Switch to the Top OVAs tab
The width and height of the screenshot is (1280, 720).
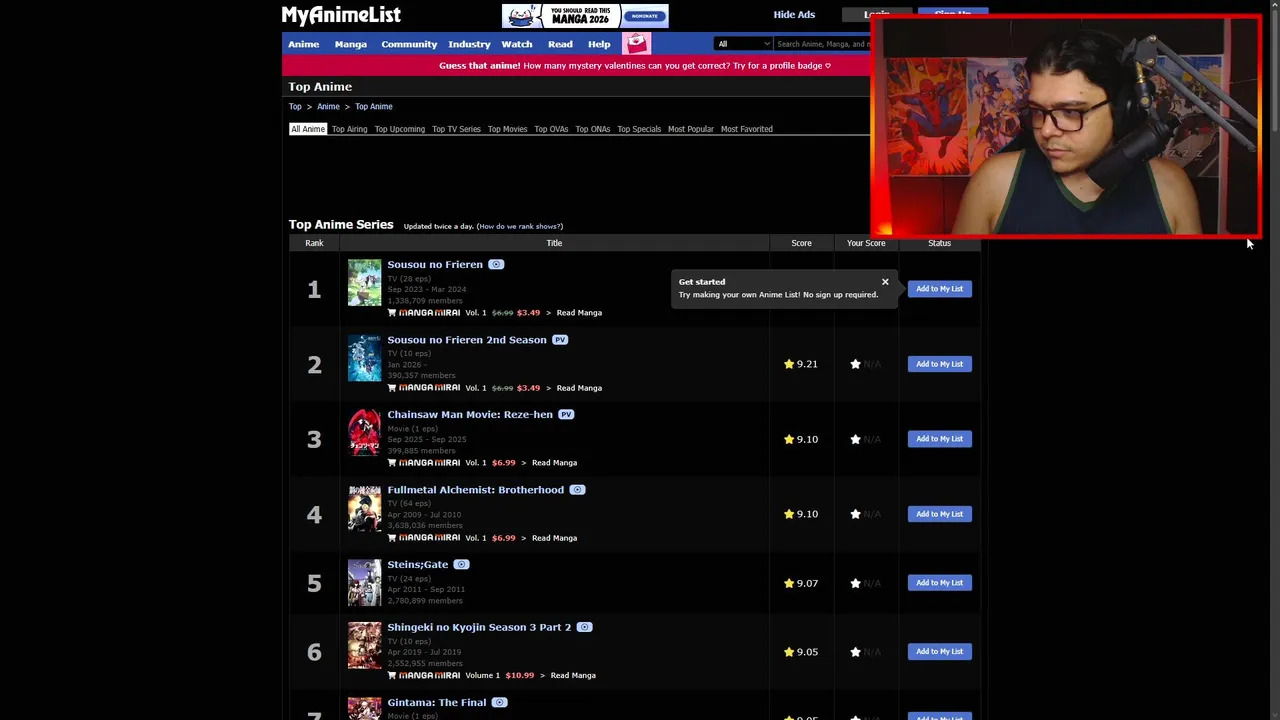pos(551,129)
